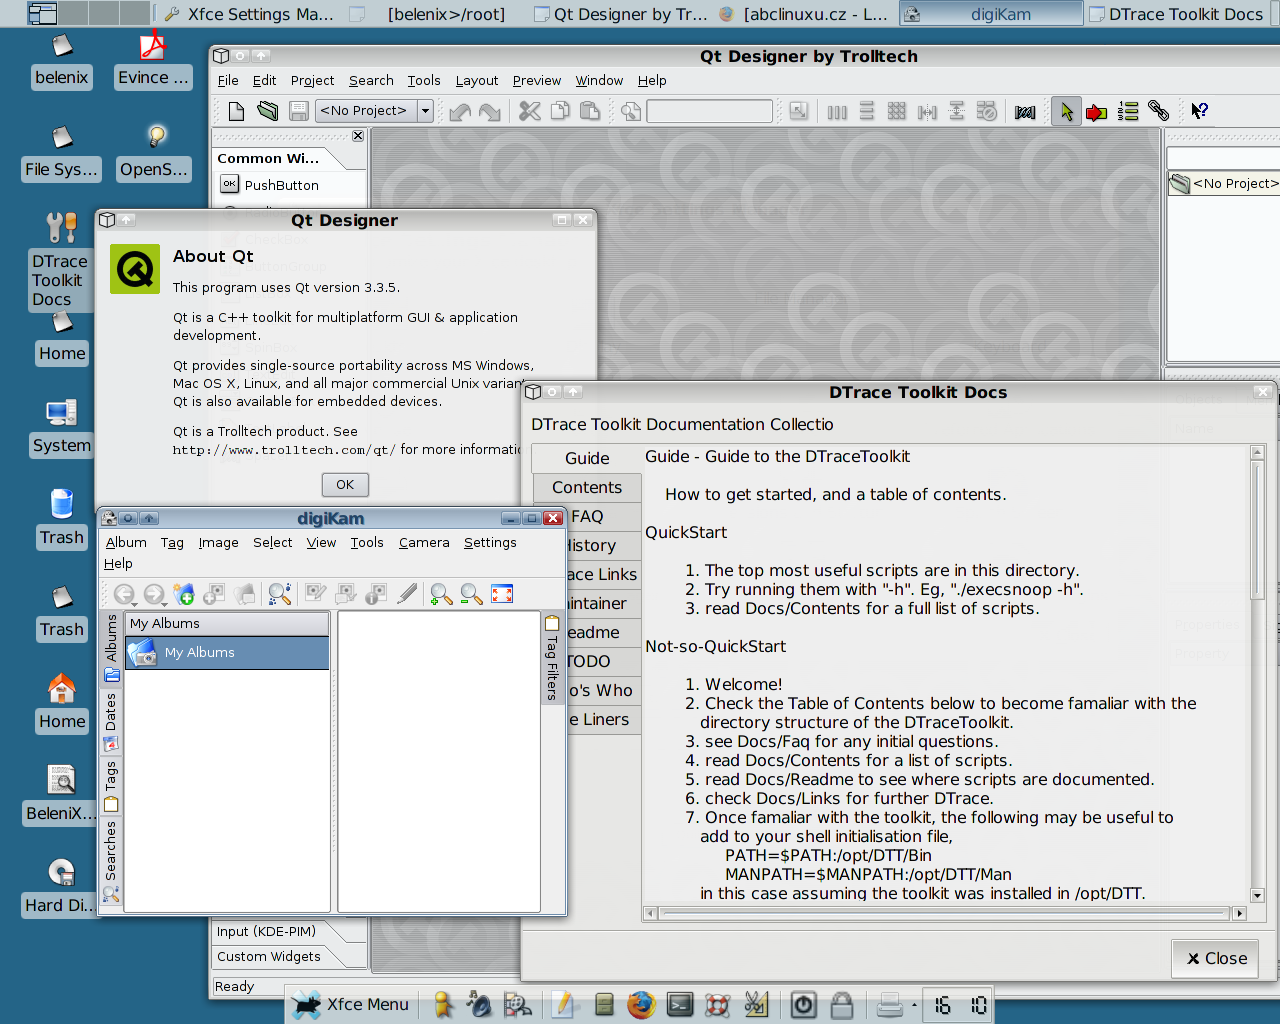The height and width of the screenshot is (1024, 1280).
Task: Toggle digiKam Full Screen mode icon
Action: pos(502,594)
